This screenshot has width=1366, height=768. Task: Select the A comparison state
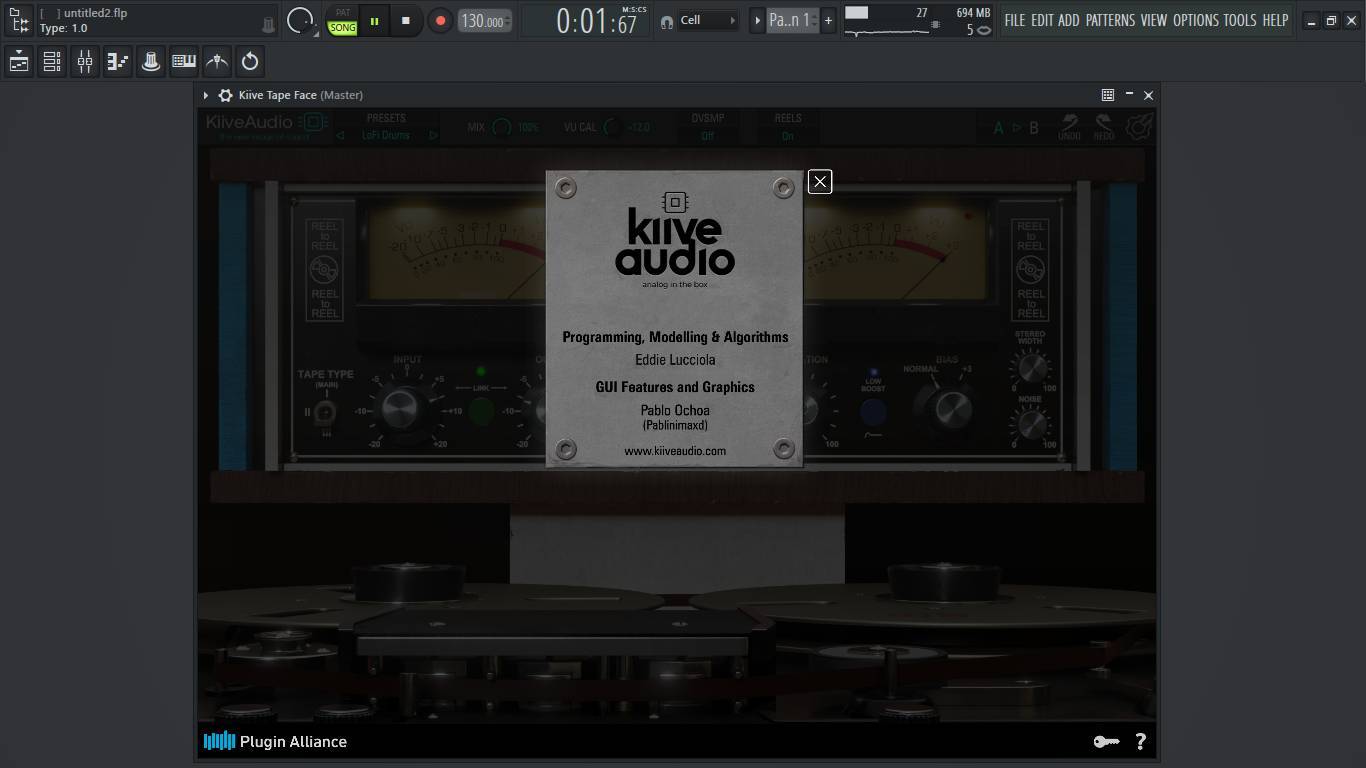coord(998,128)
